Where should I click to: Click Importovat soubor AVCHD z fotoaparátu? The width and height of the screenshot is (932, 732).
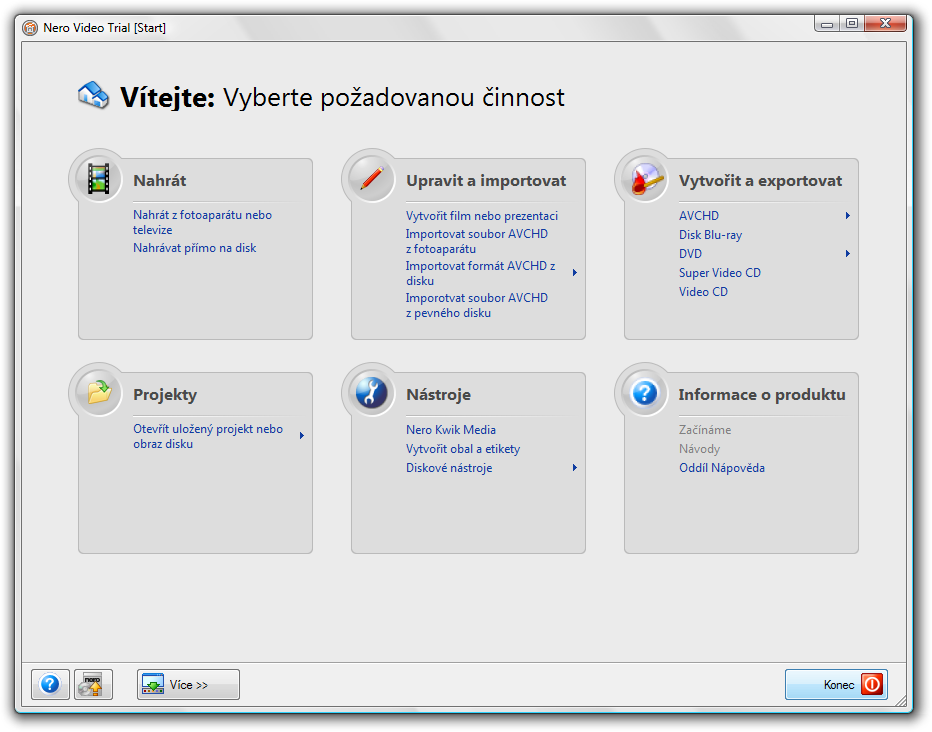pos(477,241)
